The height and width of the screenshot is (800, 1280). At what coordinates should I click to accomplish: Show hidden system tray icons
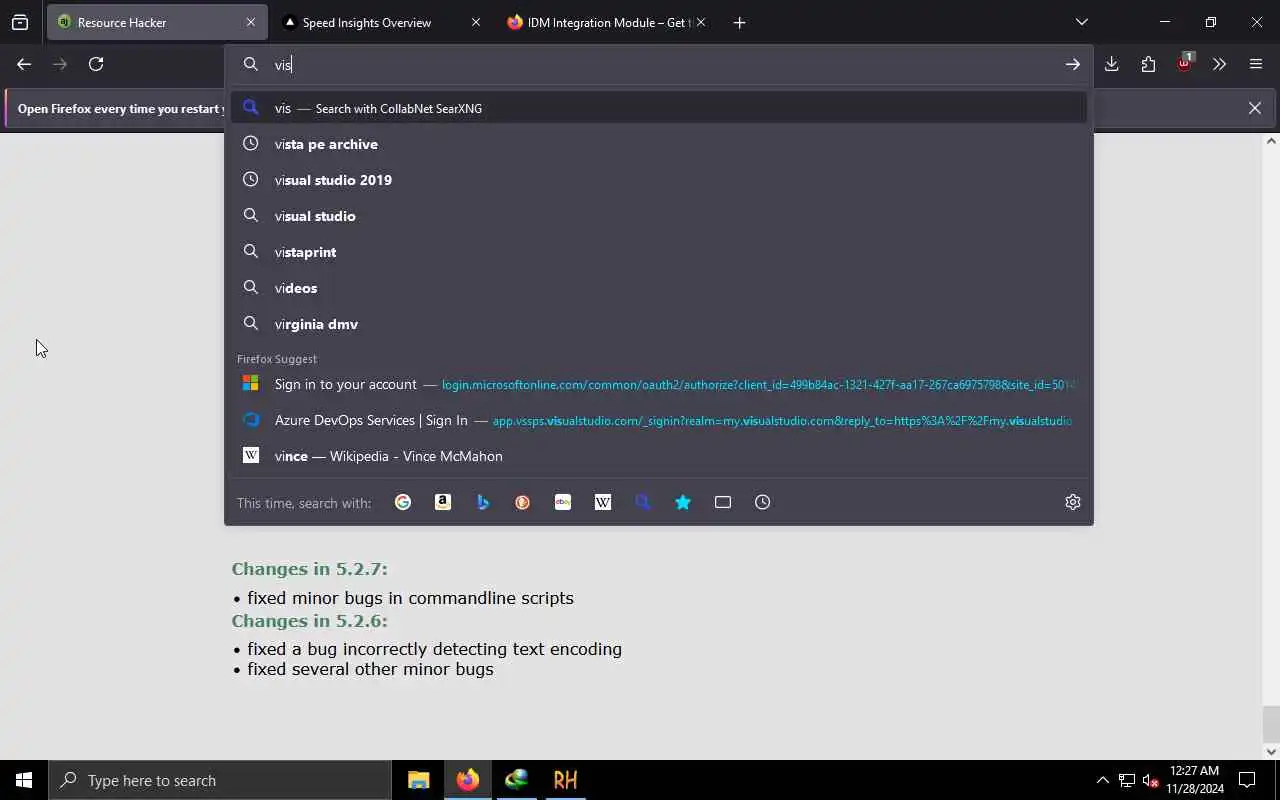1102,780
